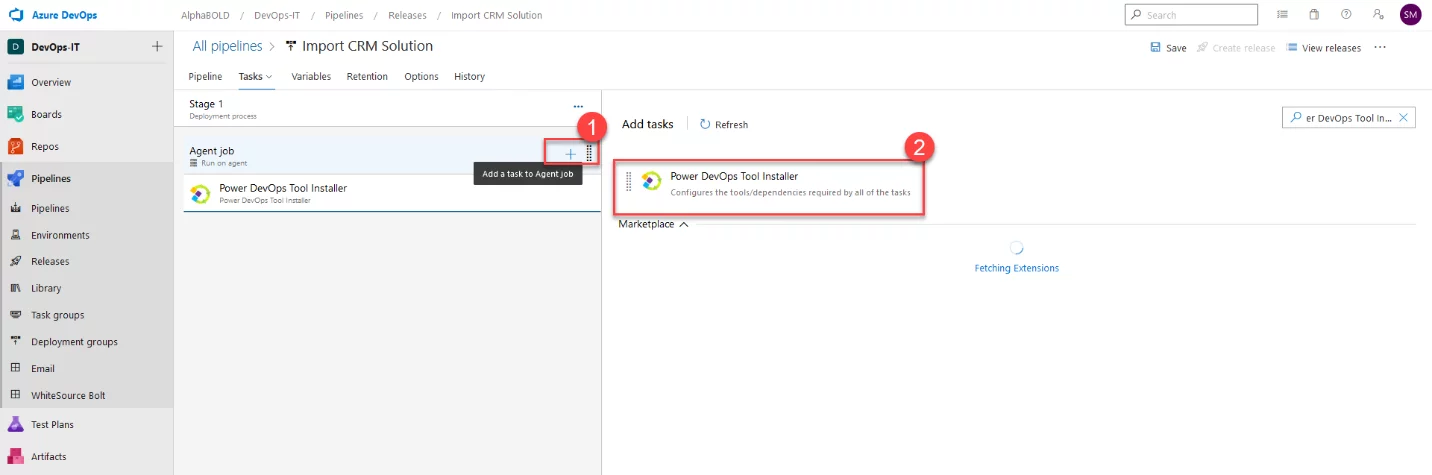Viewport: 1432px width, 475px height.
Task: Click the drag handle on Agent job row
Action: click(x=589, y=153)
